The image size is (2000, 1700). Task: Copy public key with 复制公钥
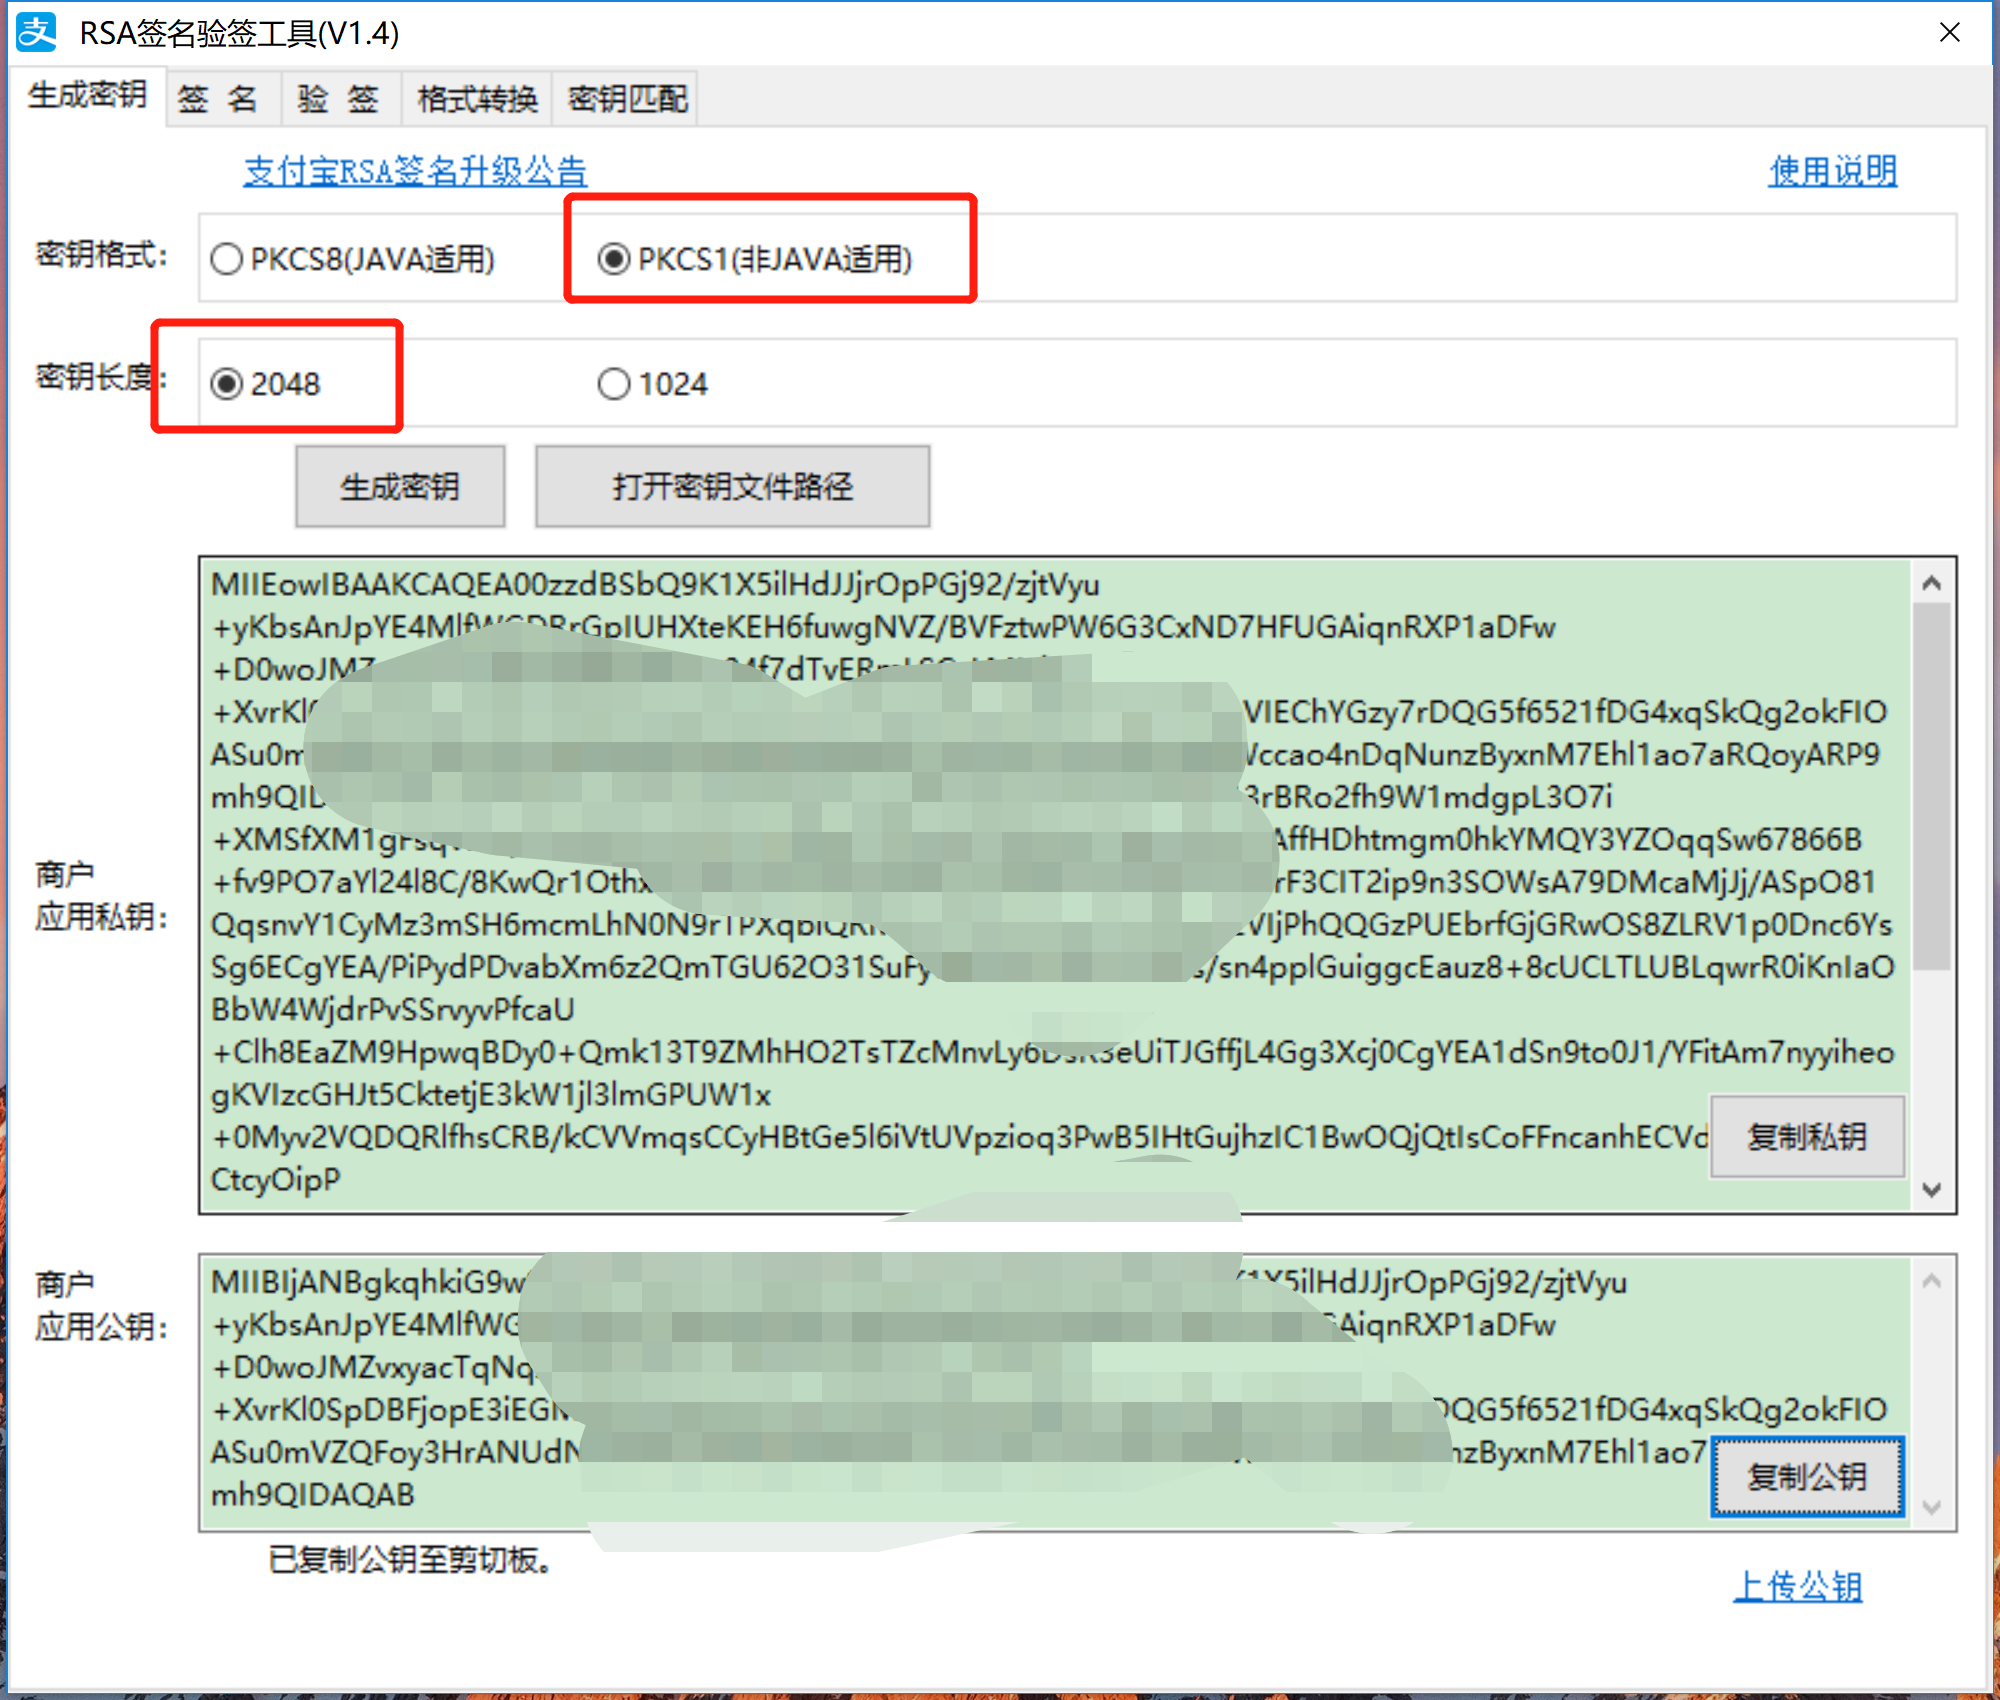(x=1806, y=1477)
